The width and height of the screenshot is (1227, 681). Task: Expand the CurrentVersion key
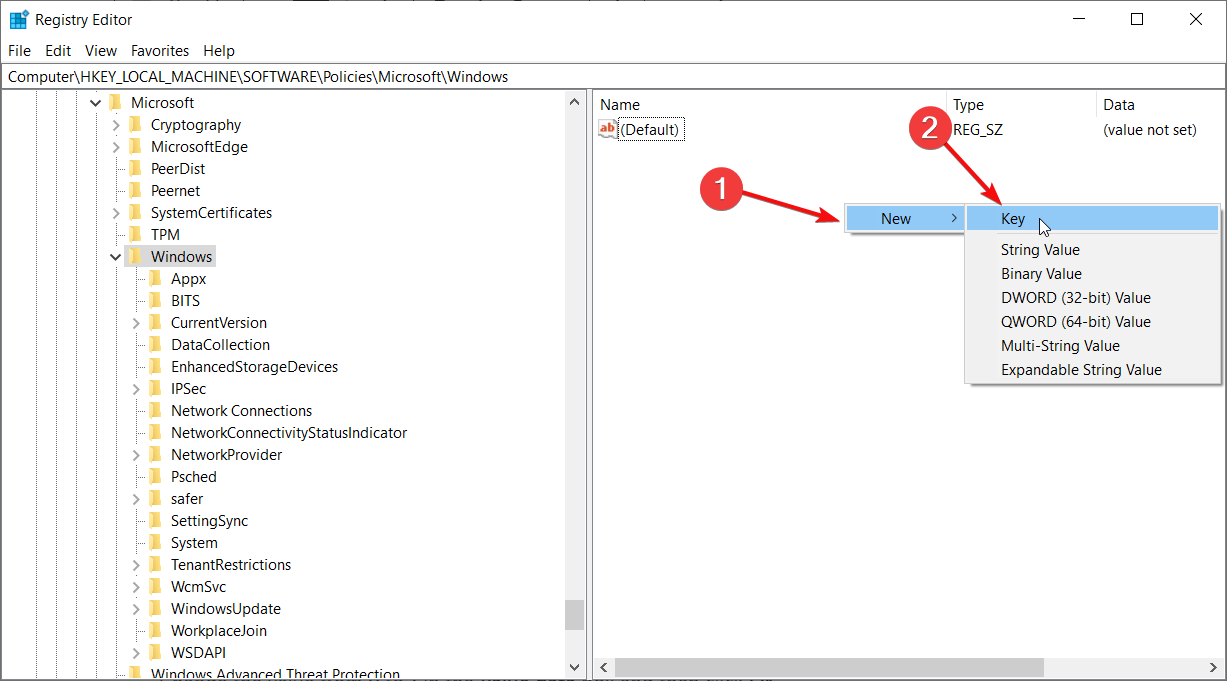136,323
